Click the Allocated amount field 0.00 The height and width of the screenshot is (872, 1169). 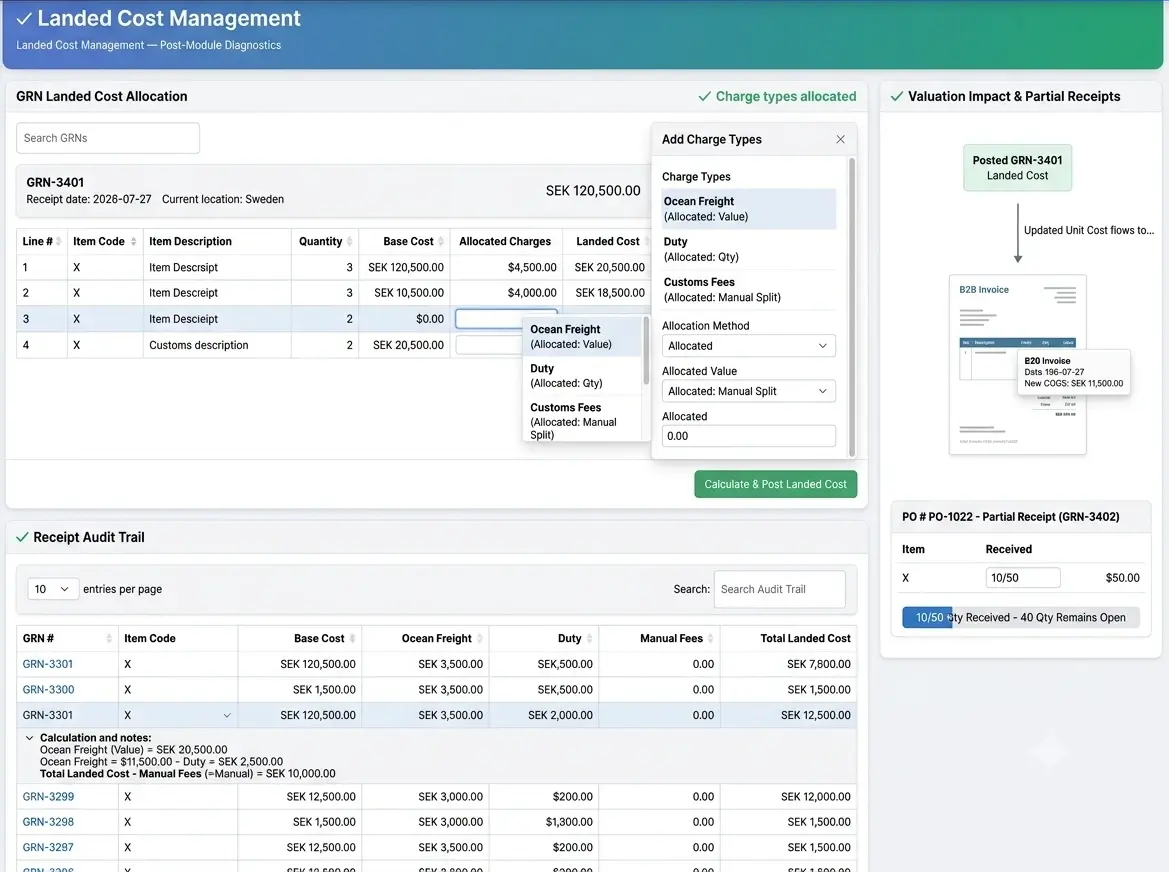pos(749,436)
